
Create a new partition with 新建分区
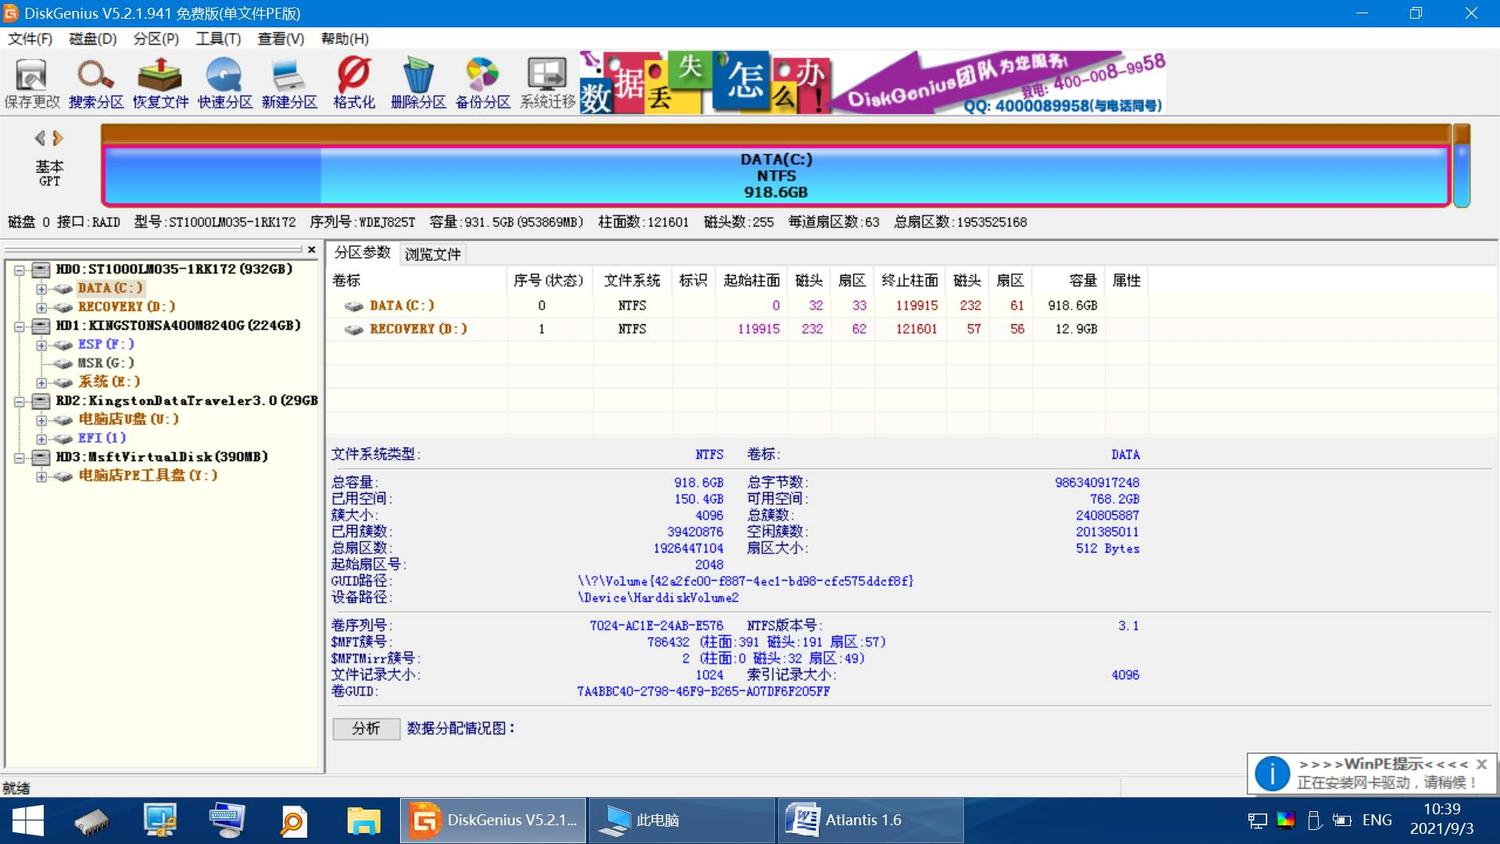coord(289,82)
